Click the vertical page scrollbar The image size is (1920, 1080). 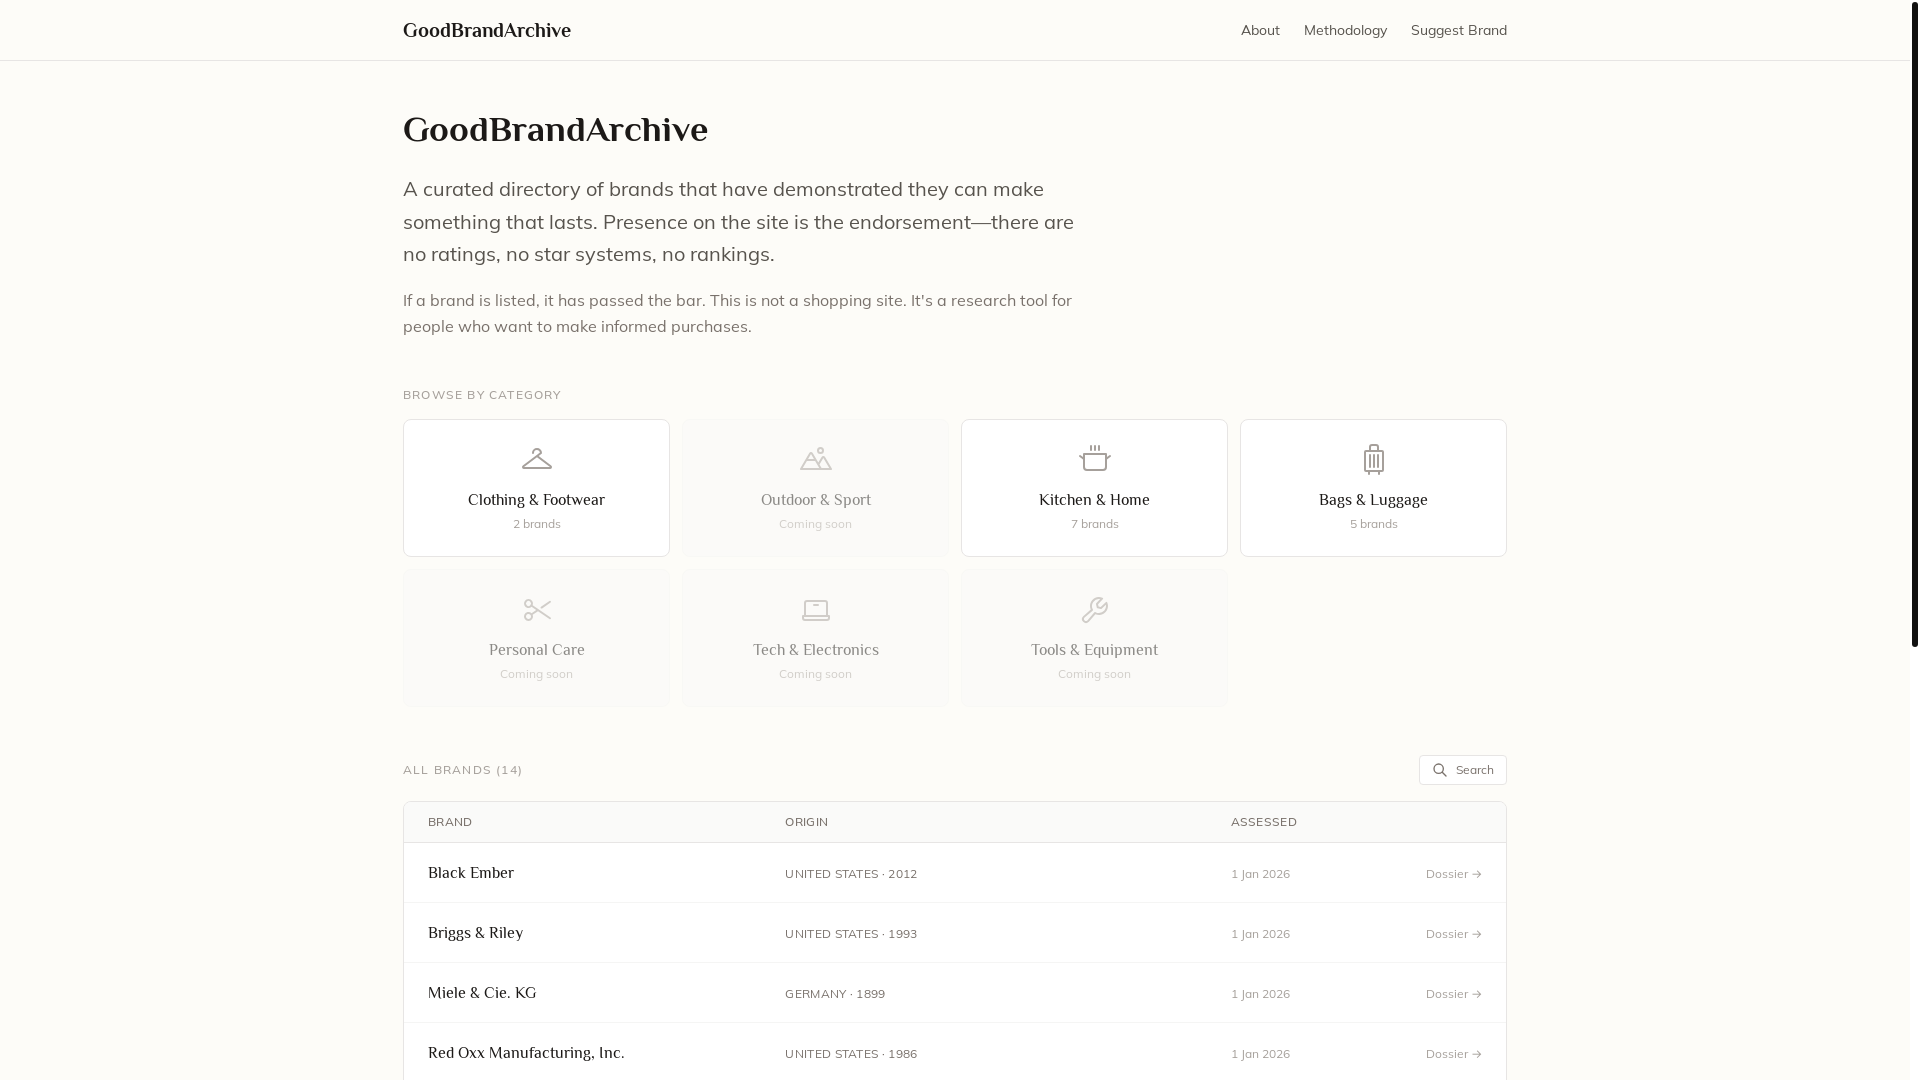pyautogui.click(x=1914, y=323)
